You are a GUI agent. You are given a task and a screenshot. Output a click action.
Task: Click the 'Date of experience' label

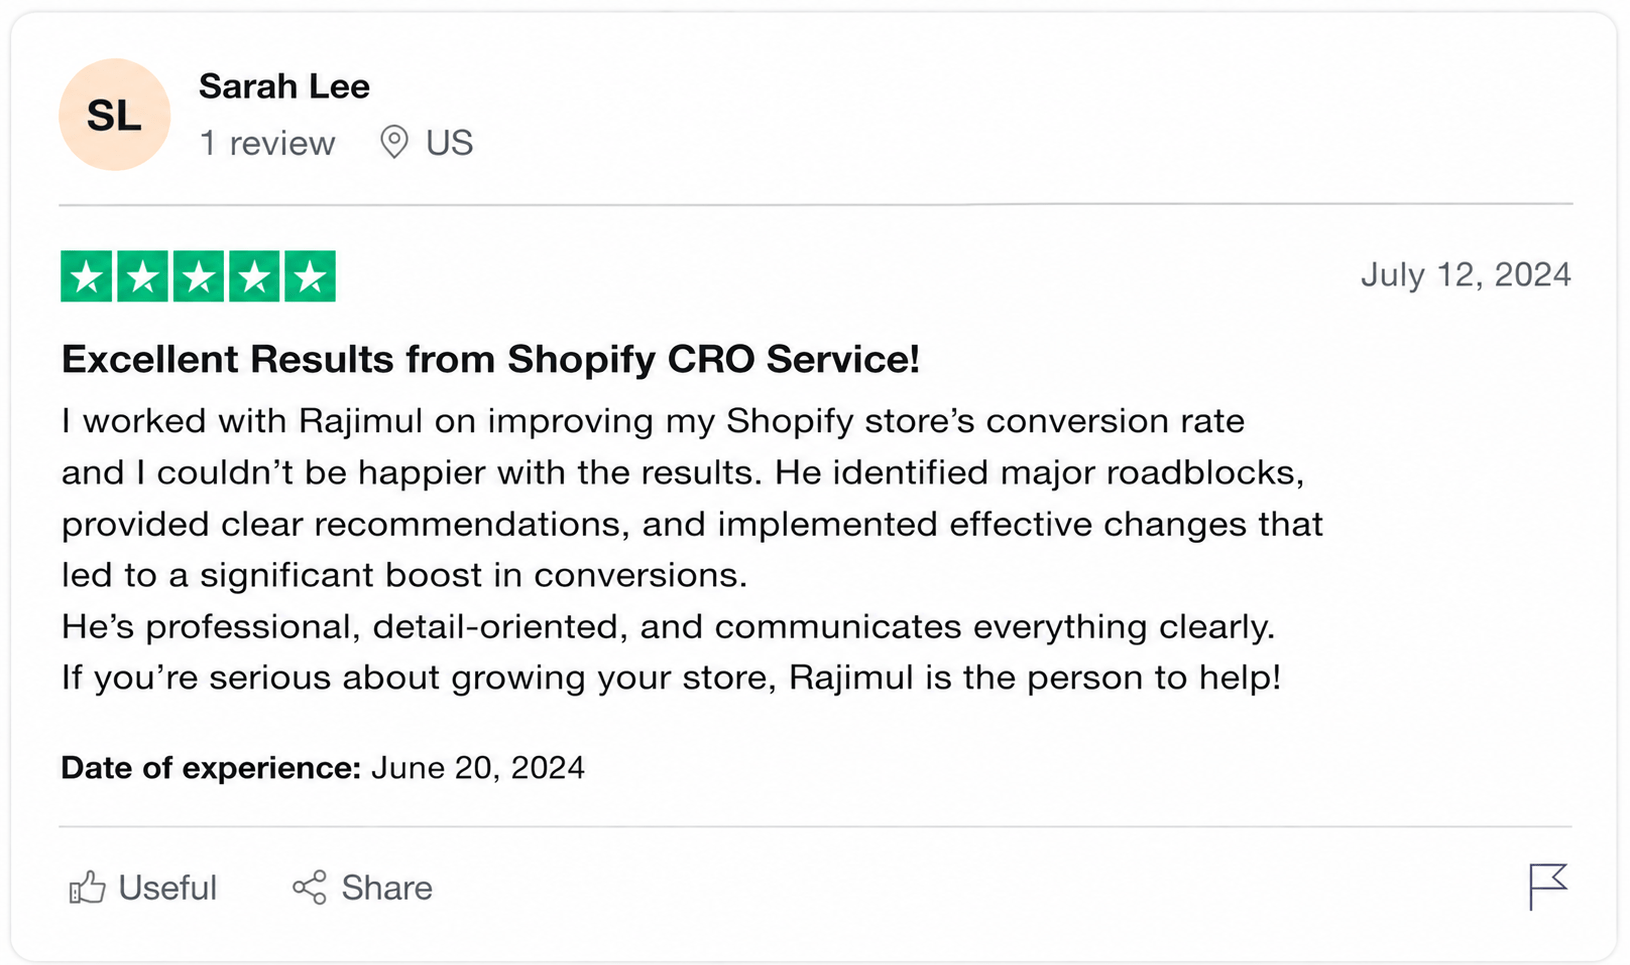[x=211, y=767]
